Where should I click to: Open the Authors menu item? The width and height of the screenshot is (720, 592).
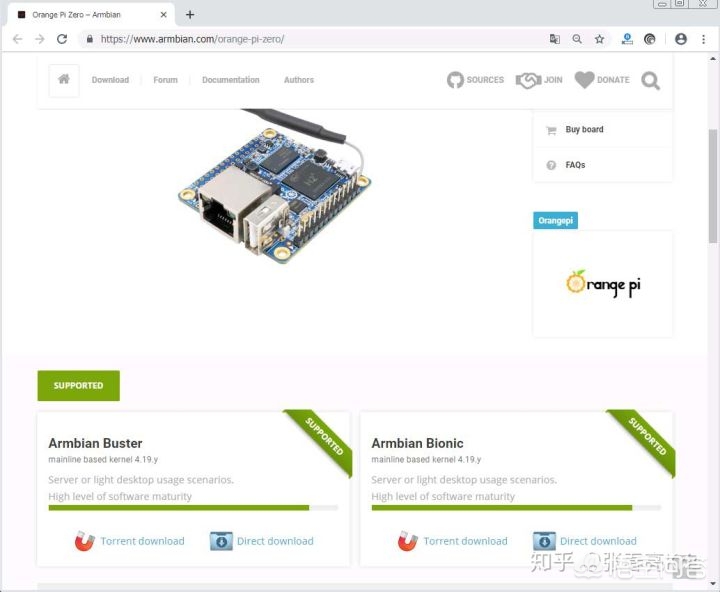[299, 80]
